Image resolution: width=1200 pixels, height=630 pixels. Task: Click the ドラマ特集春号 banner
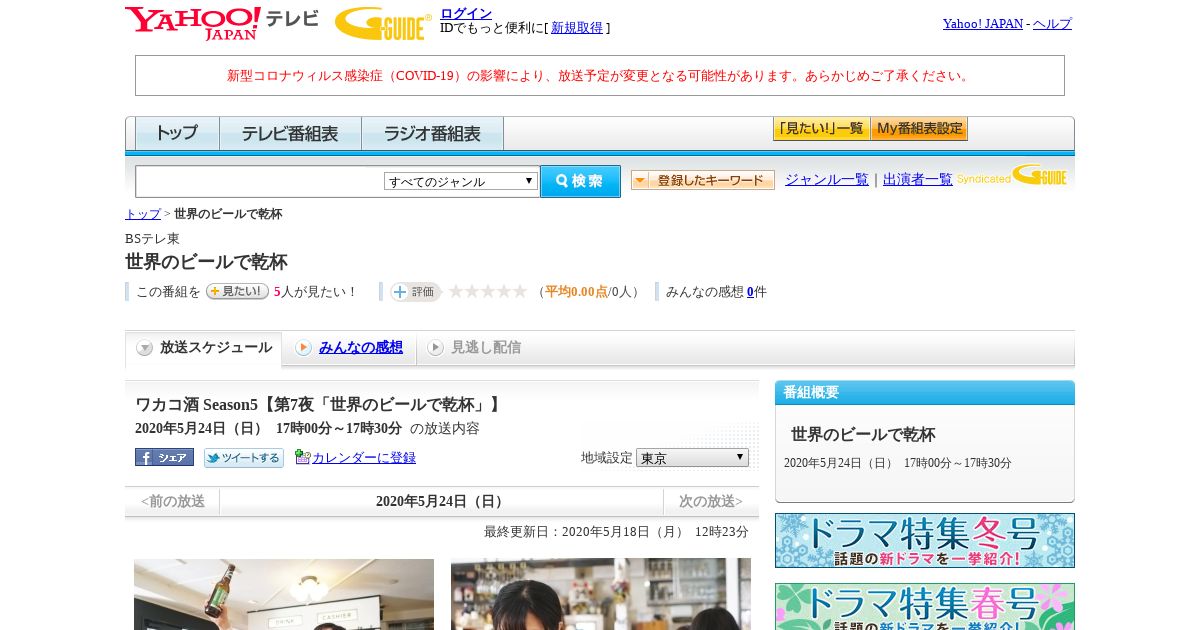[x=925, y=607]
